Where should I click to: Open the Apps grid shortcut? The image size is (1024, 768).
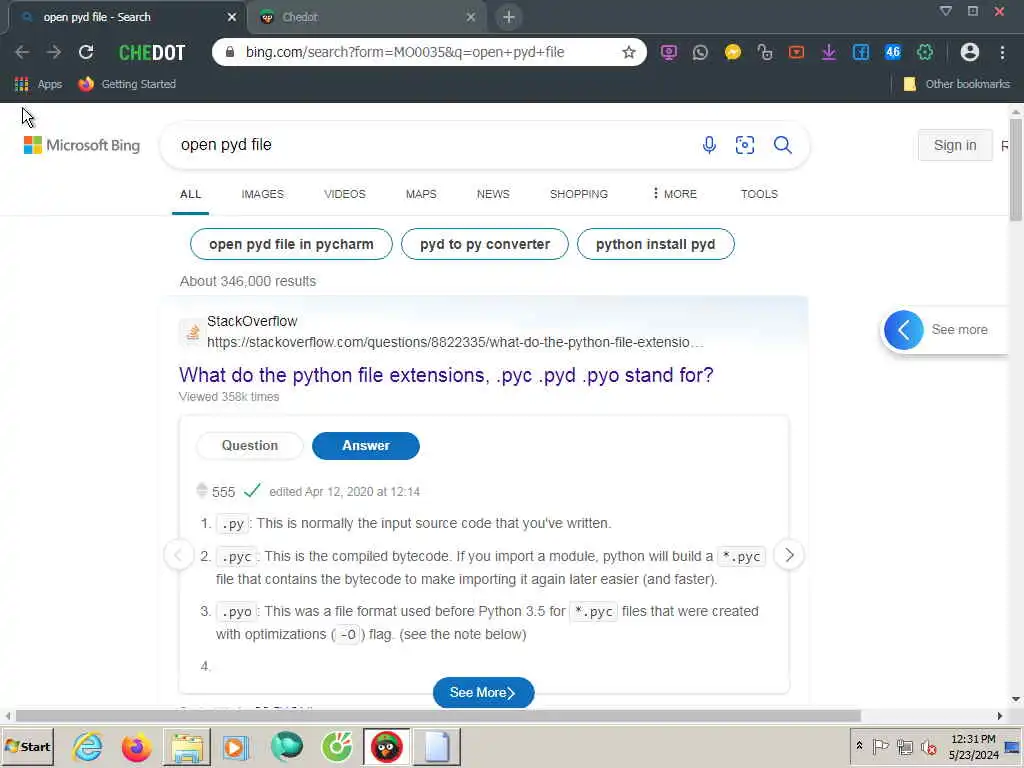coord(38,84)
